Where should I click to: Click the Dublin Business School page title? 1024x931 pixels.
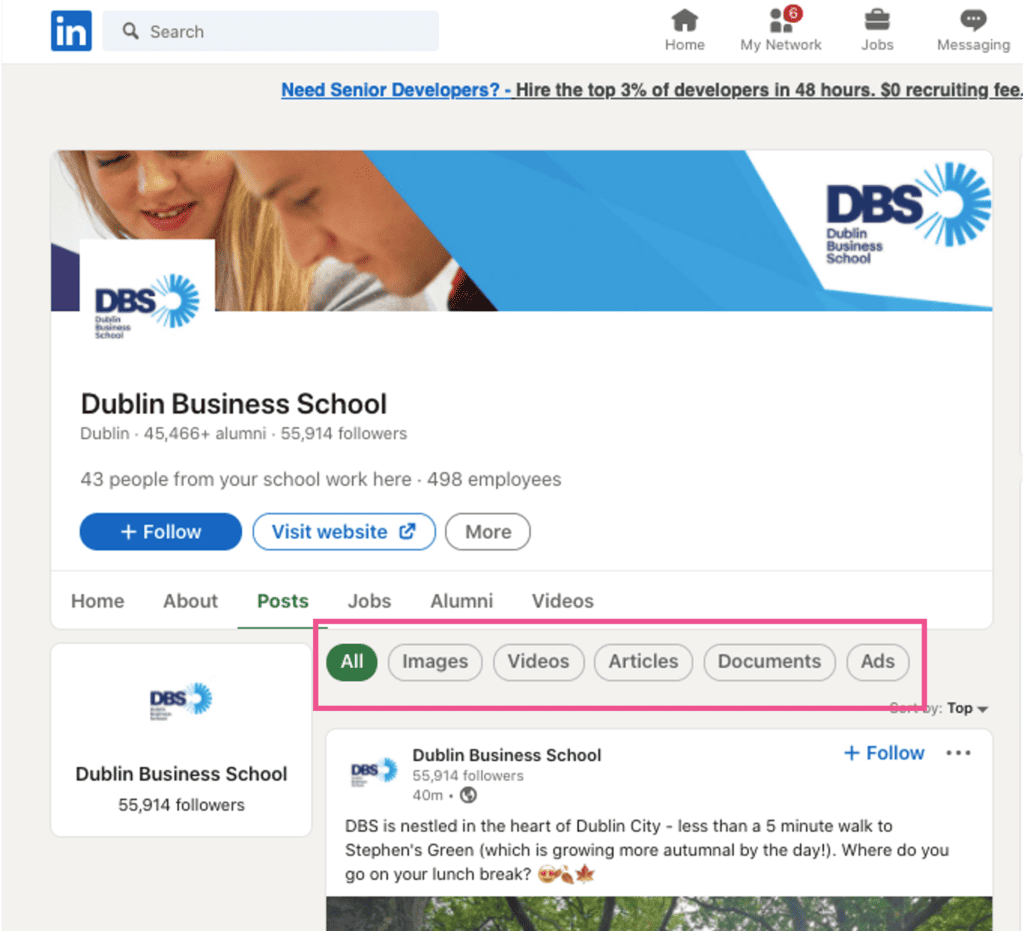pos(234,403)
